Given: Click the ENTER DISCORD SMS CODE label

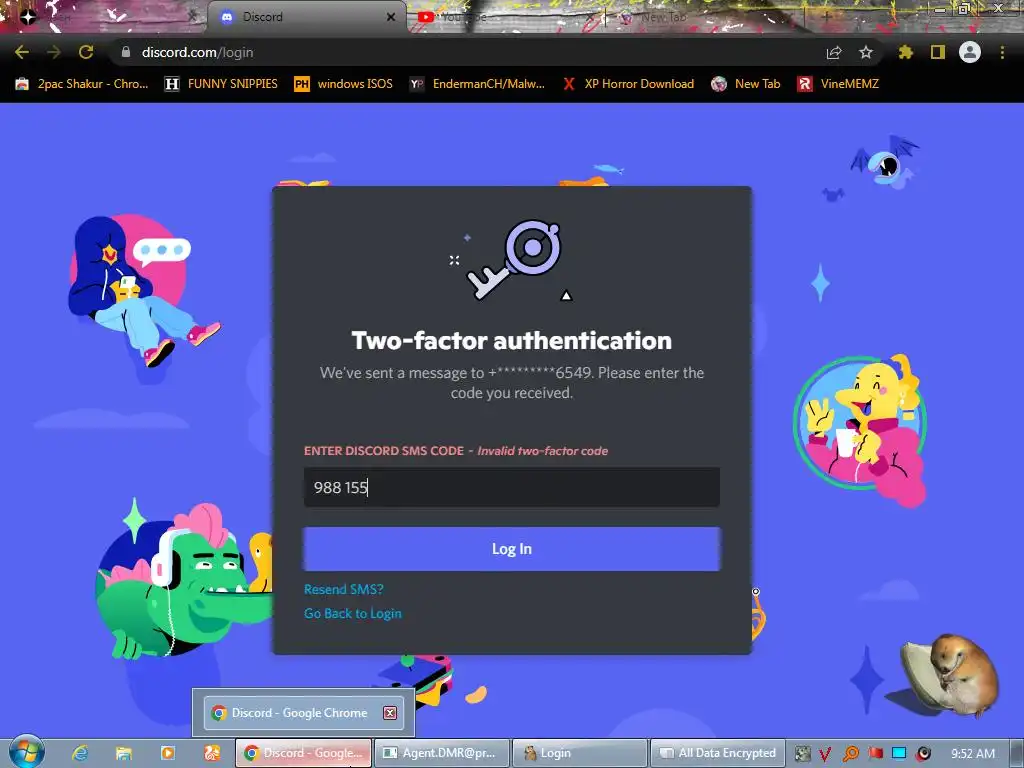Looking at the screenshot, I should 384,451.
